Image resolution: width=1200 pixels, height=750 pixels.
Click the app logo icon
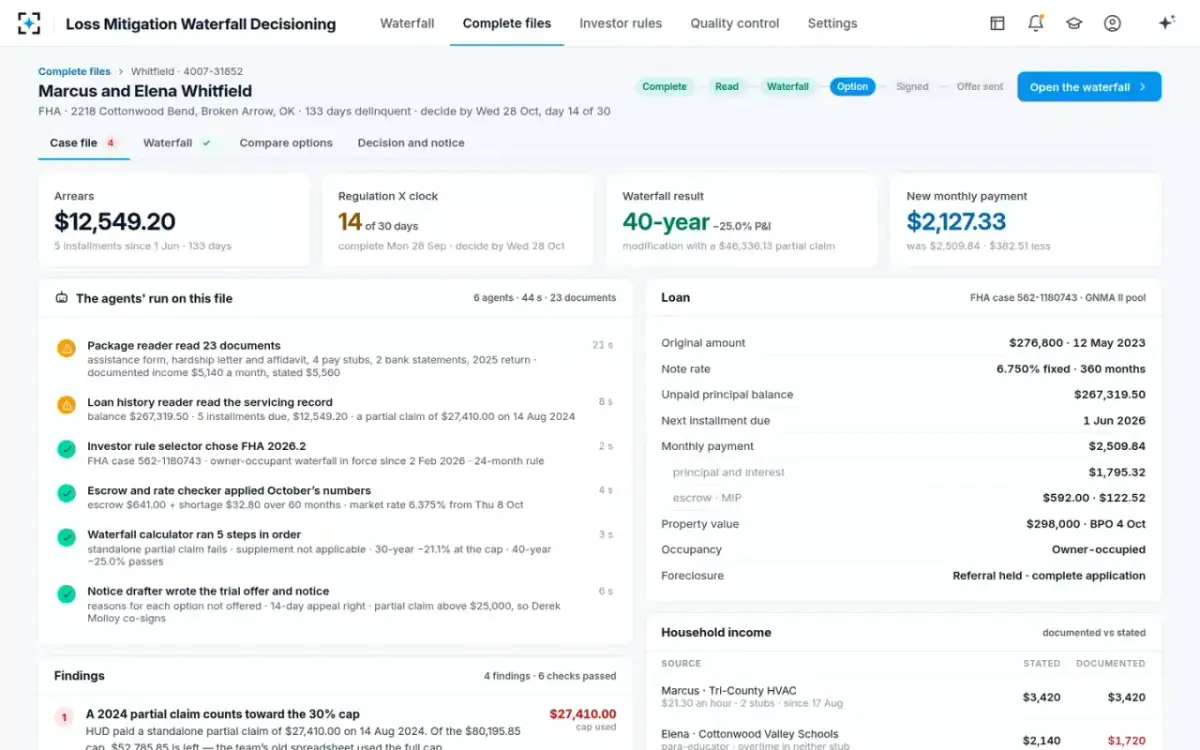[x=29, y=23]
